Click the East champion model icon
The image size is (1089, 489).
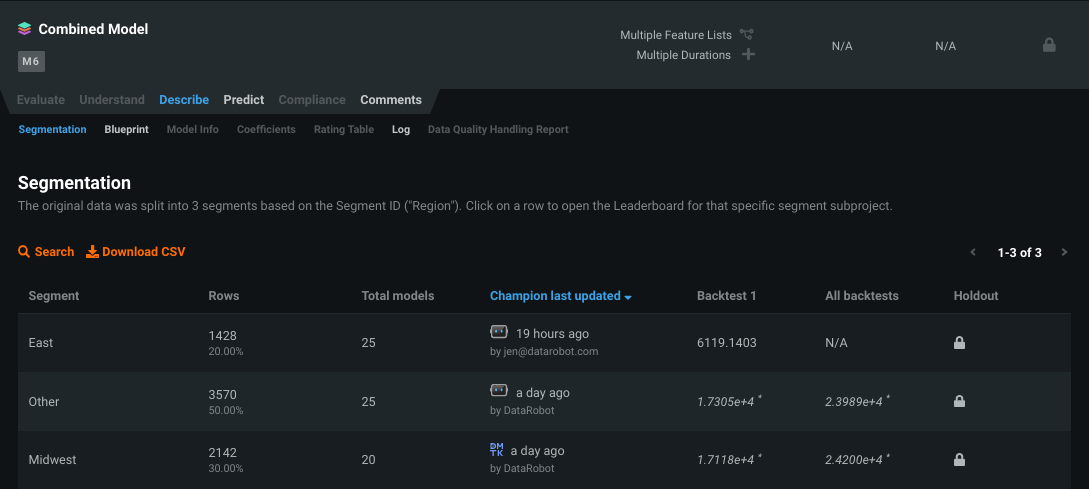(x=499, y=332)
